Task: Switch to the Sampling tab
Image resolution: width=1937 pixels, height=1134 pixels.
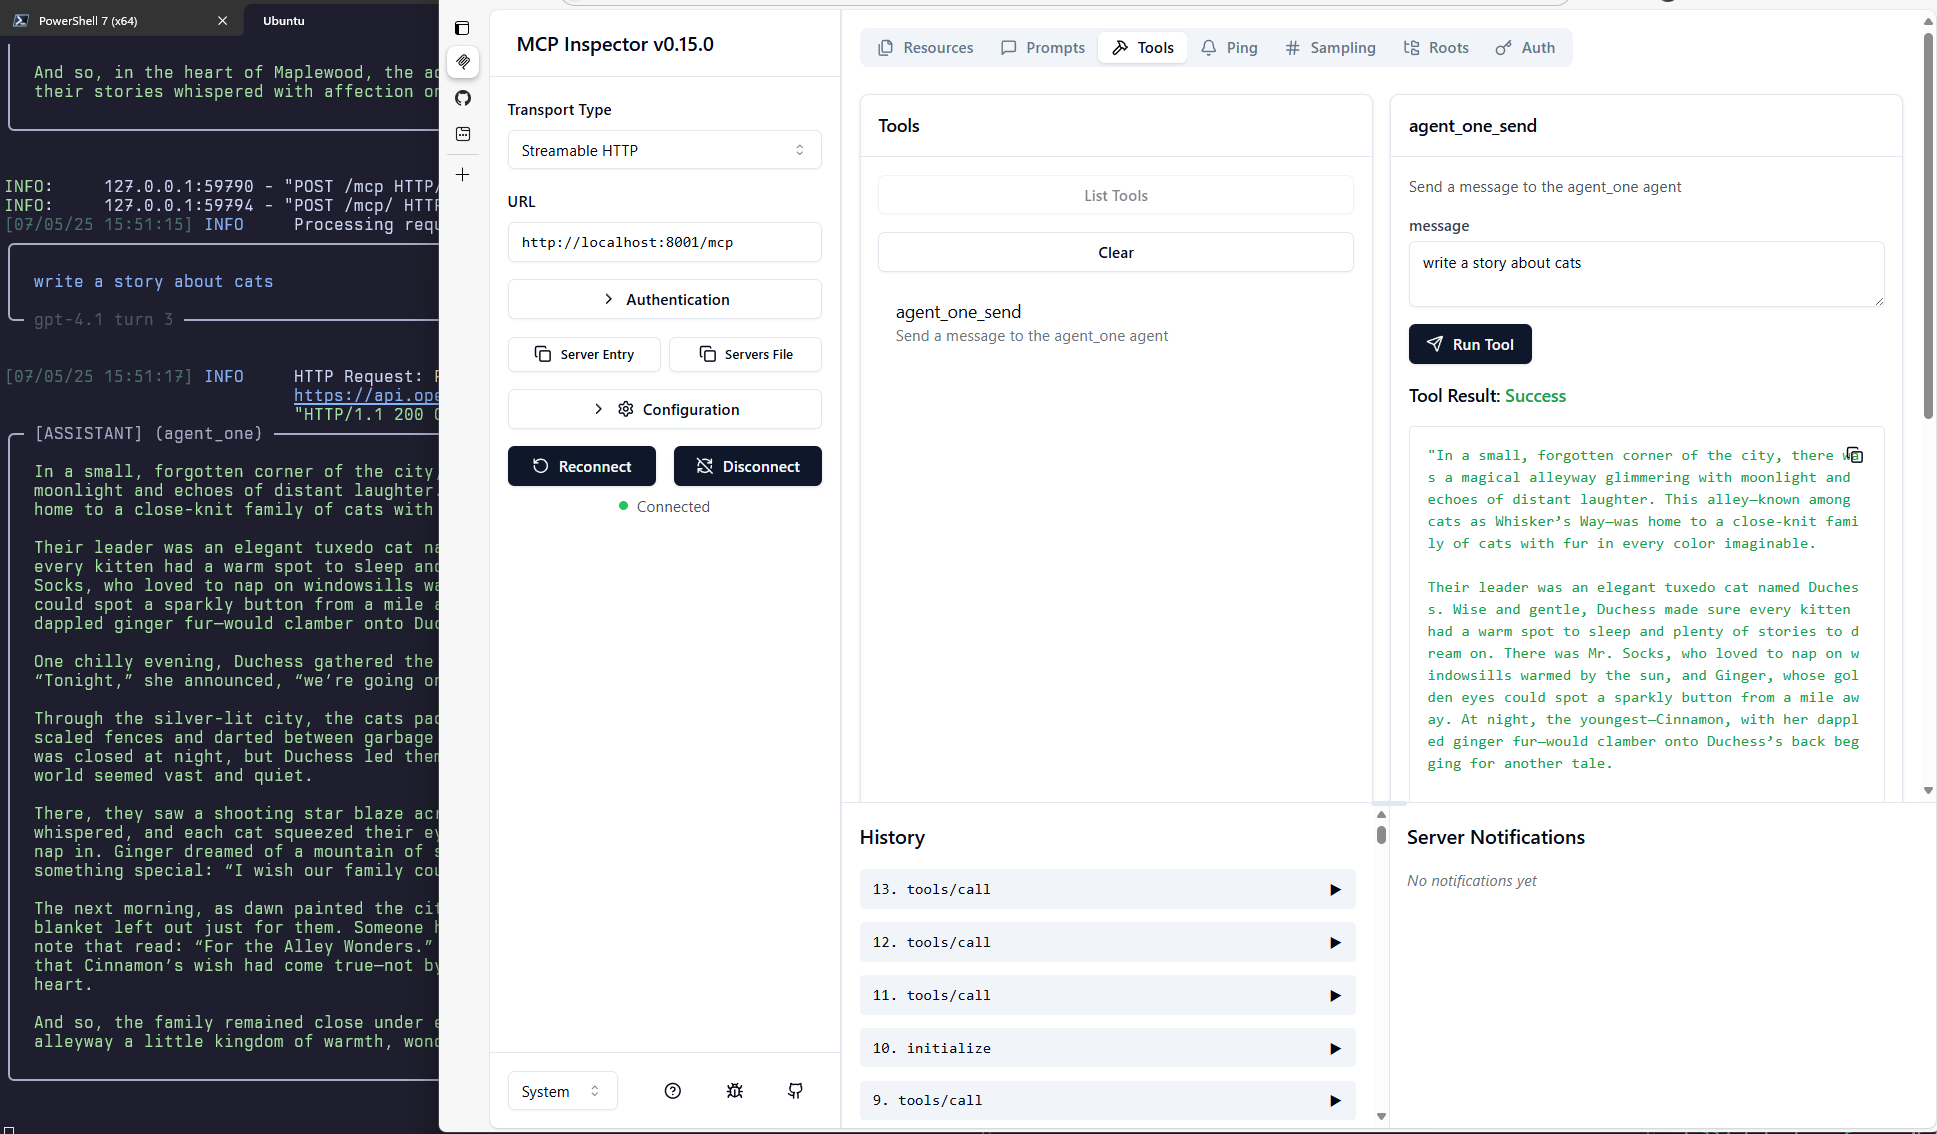Action: point(1330,47)
